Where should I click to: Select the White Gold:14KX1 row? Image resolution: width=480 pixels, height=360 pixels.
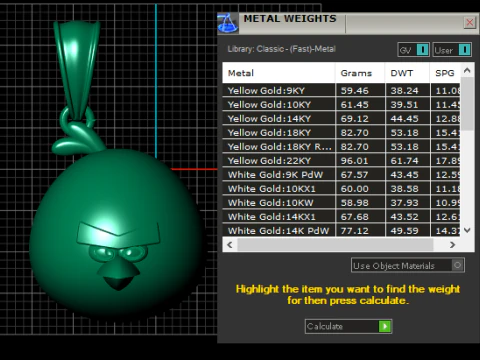pyautogui.click(x=341, y=217)
